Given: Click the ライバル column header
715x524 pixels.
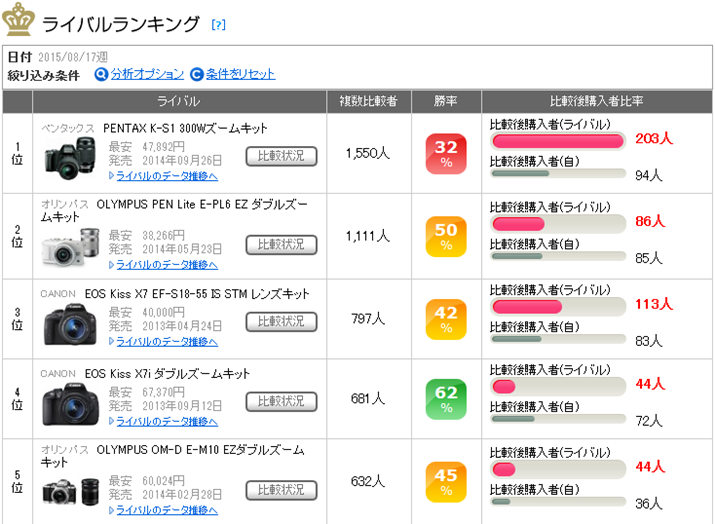Looking at the screenshot, I should click(x=179, y=101).
